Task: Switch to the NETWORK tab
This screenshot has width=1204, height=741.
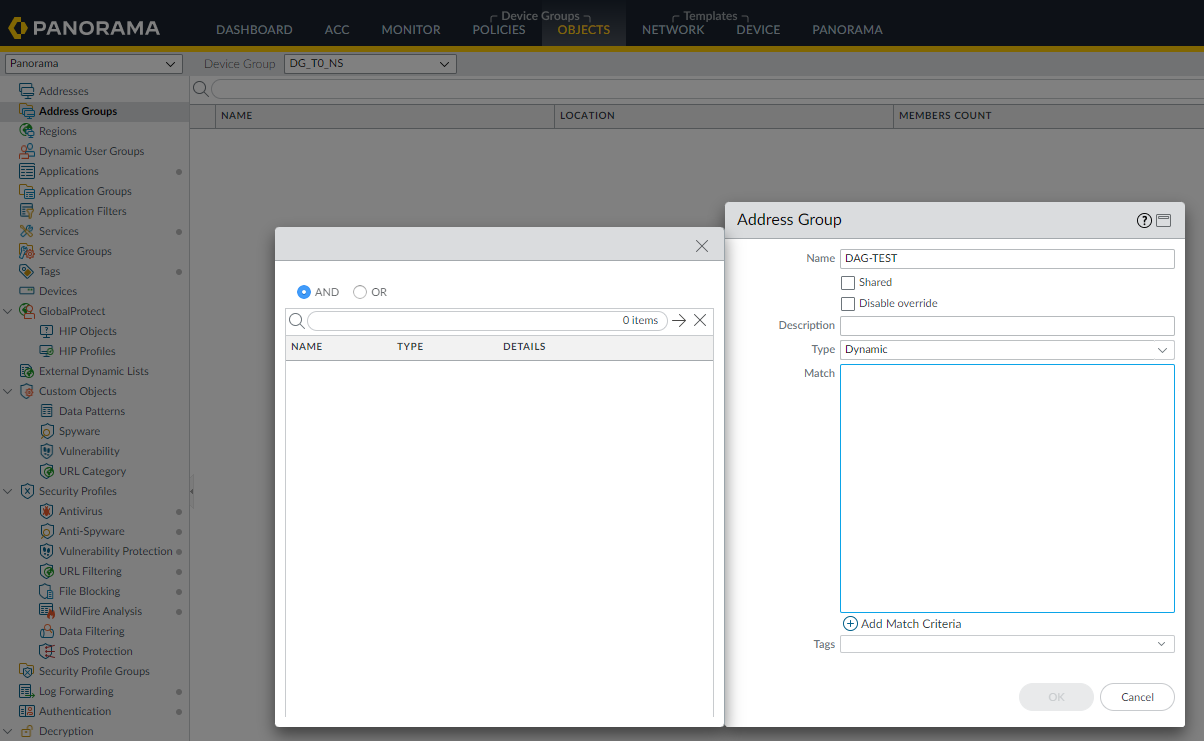Action: point(672,29)
